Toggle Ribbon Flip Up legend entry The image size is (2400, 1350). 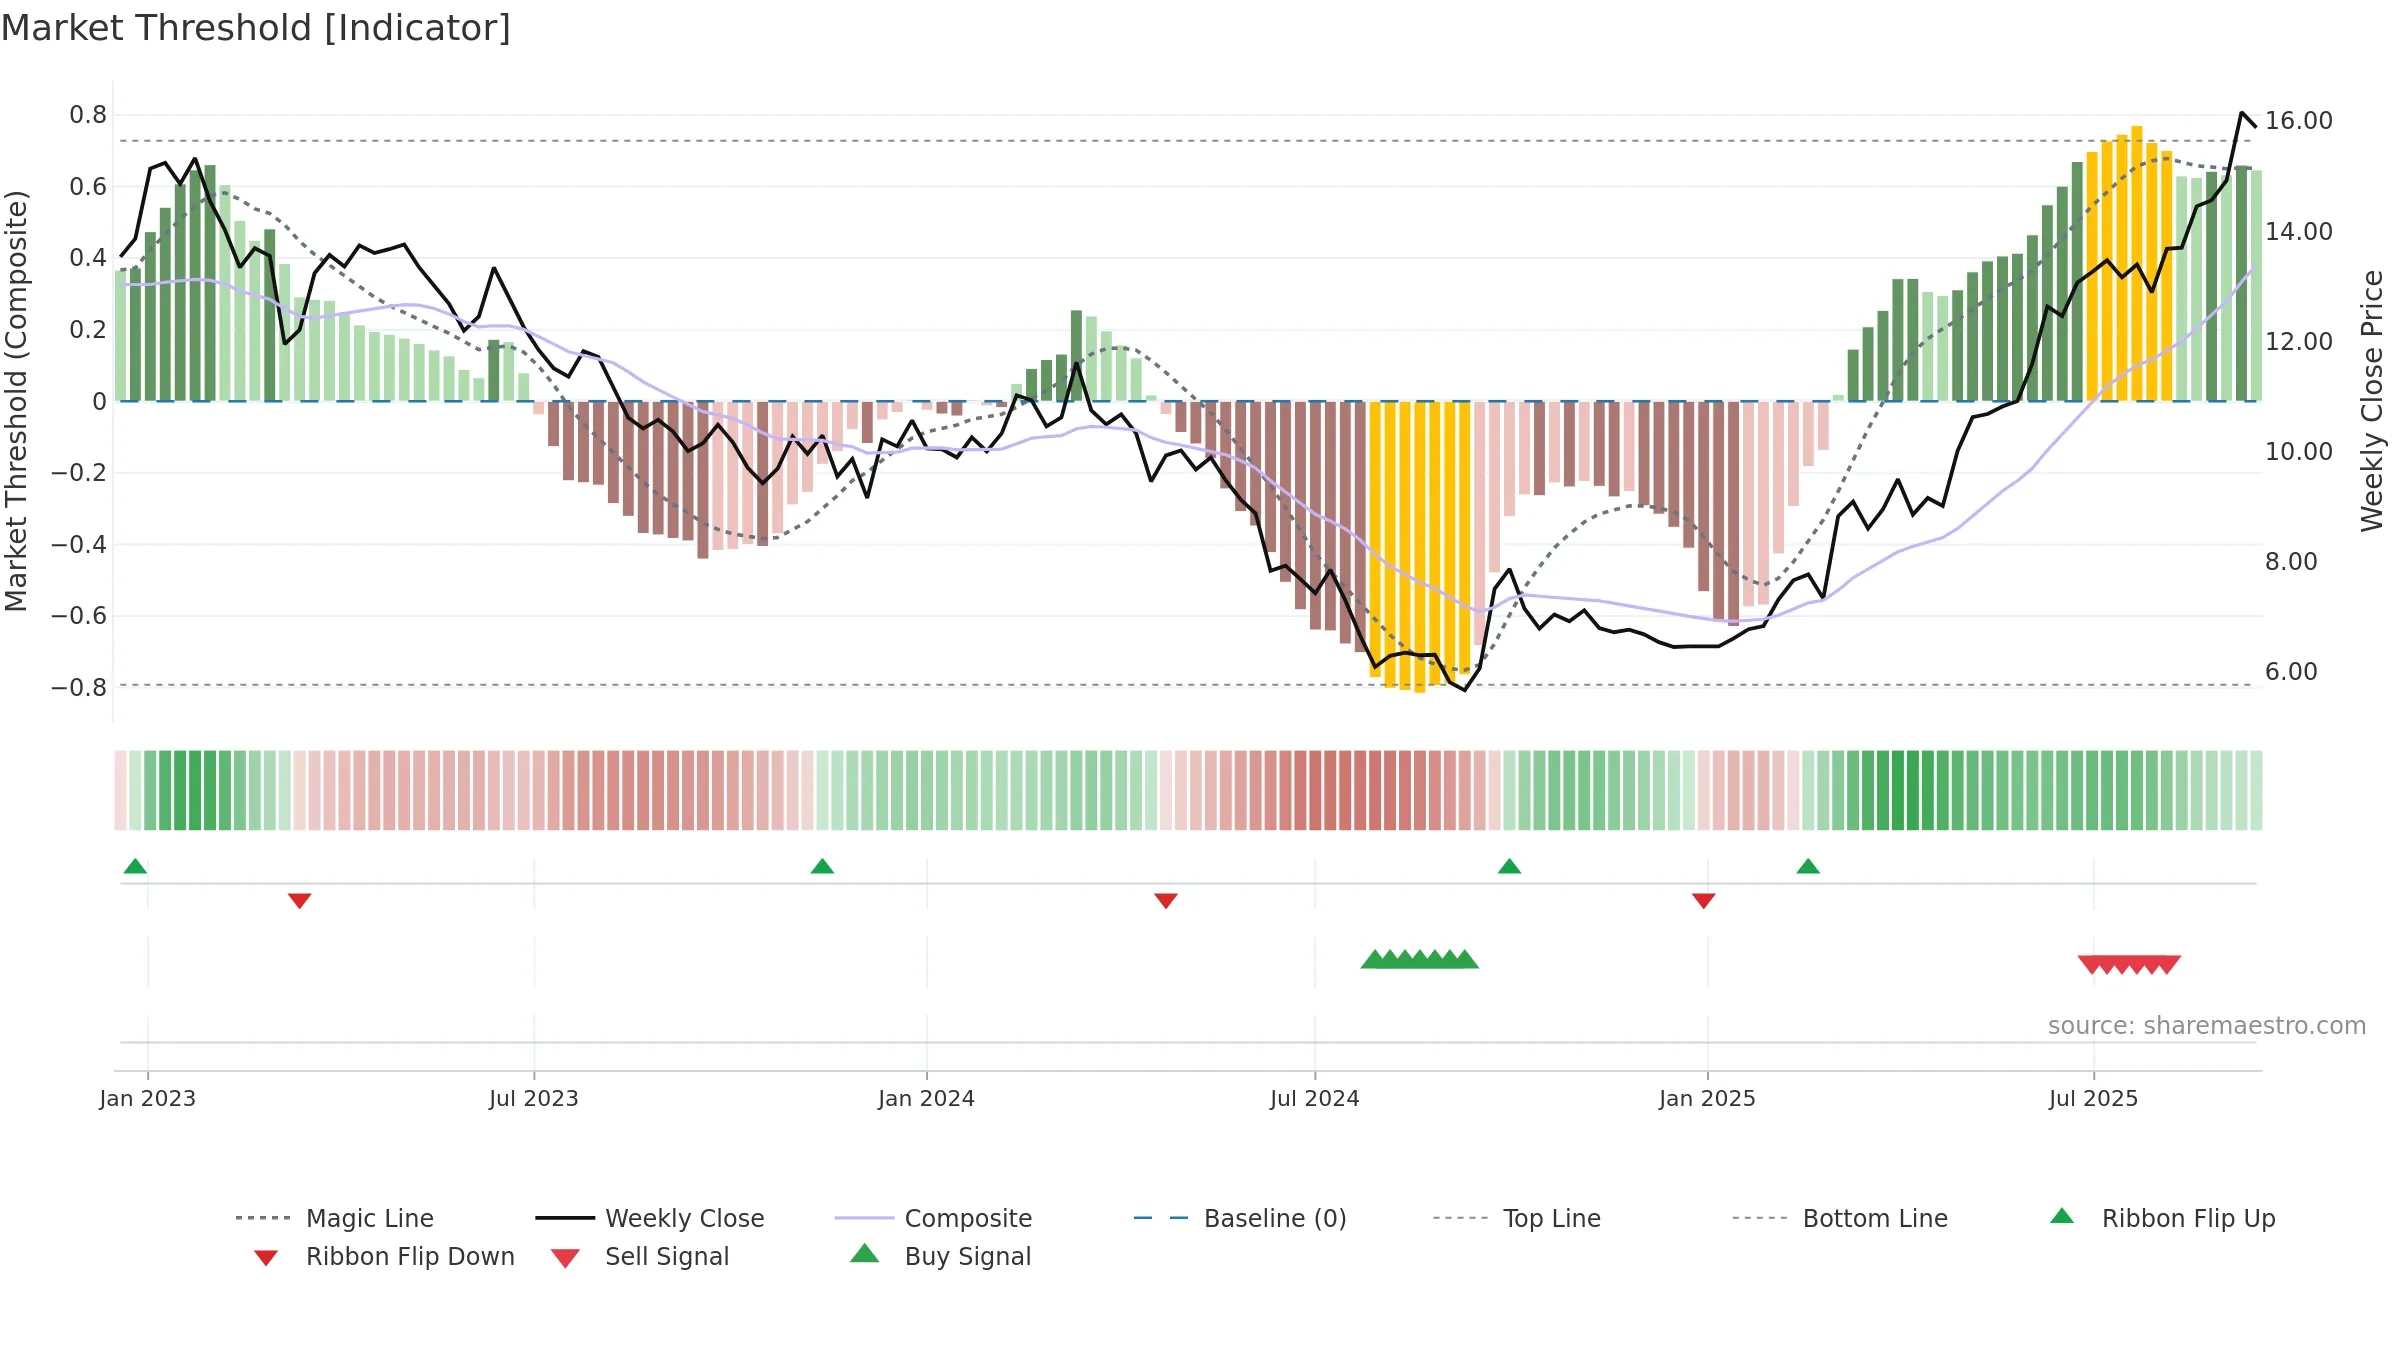point(2162,1218)
